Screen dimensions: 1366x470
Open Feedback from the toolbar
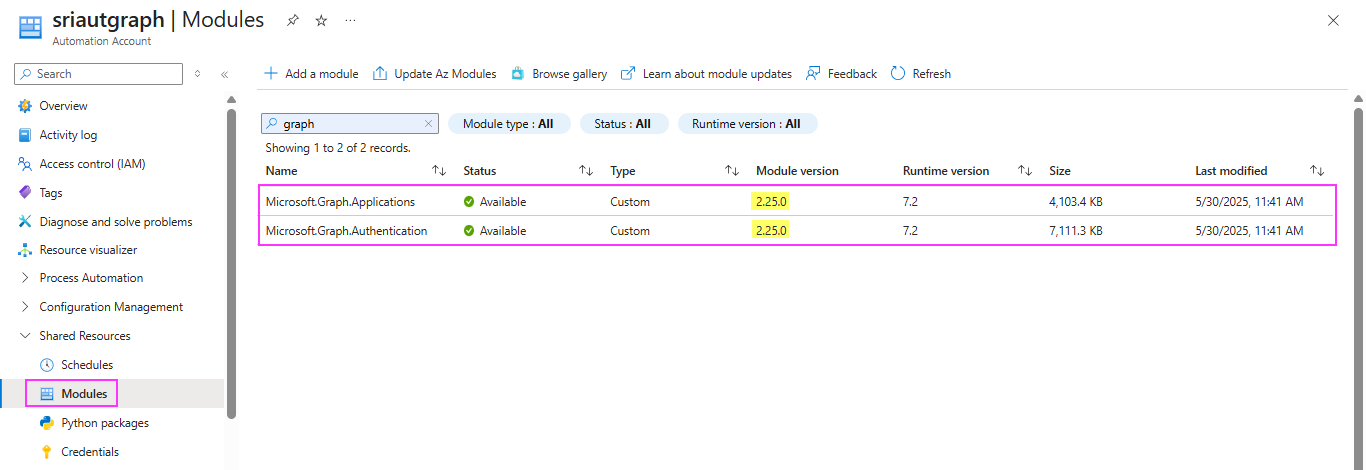click(x=841, y=74)
